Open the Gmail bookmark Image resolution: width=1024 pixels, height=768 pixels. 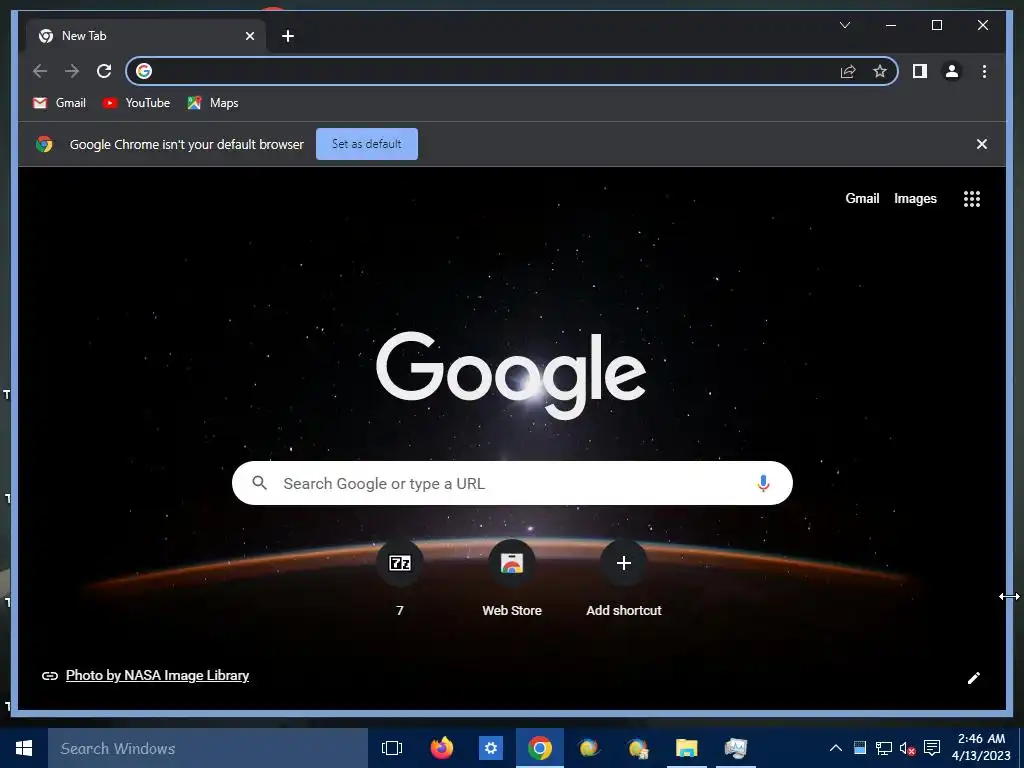click(x=59, y=103)
